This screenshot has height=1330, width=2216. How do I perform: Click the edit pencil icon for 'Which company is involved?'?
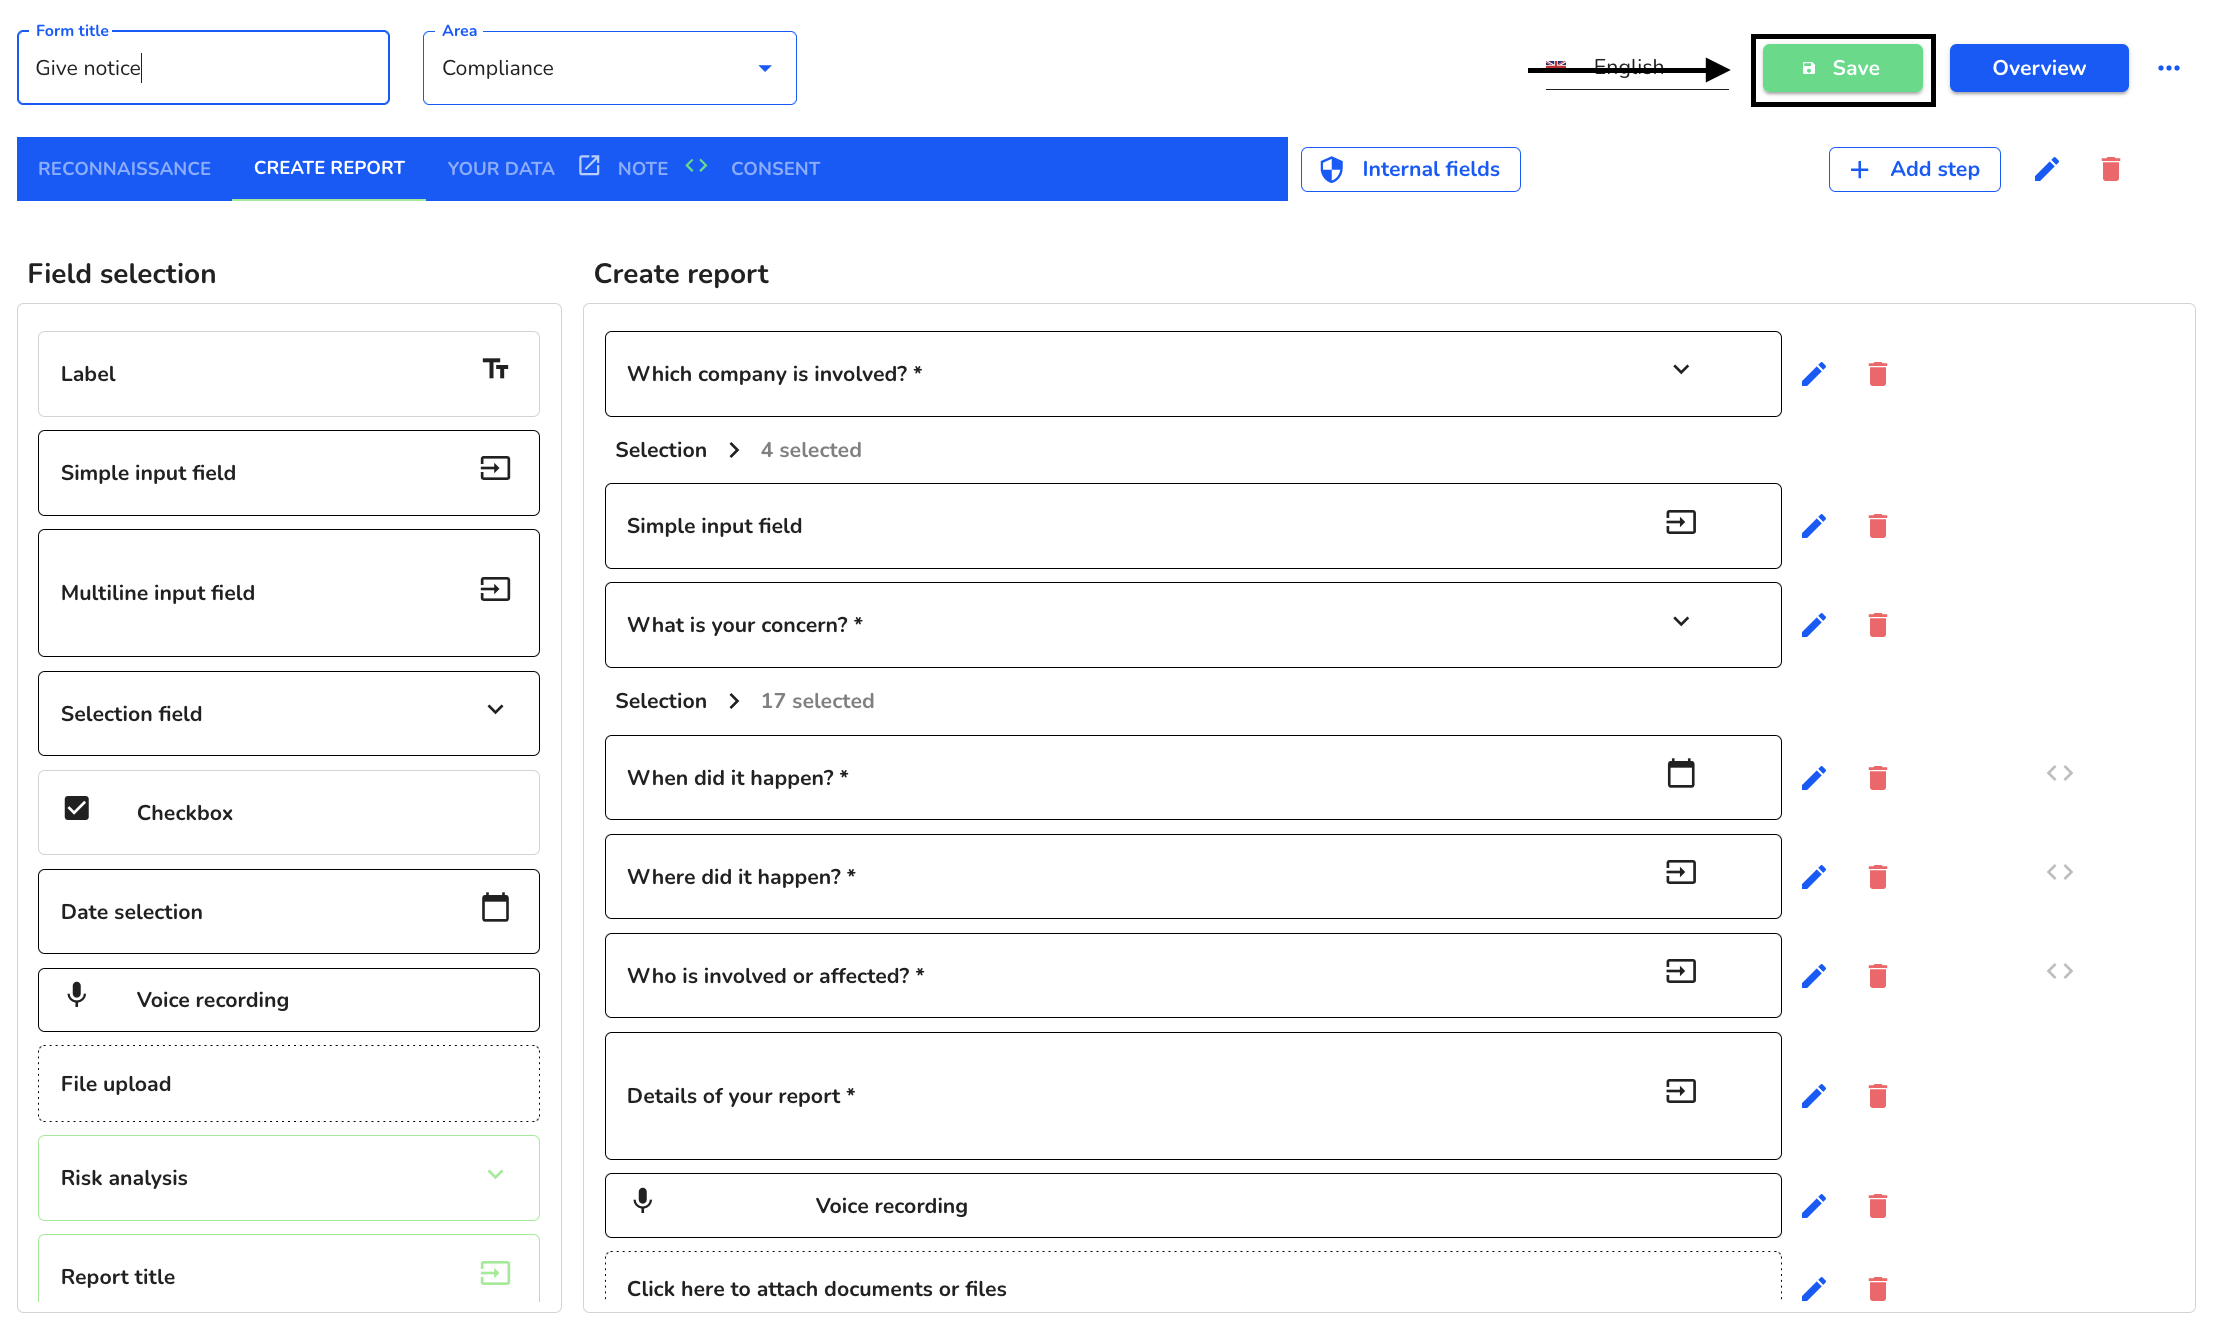pos(1816,374)
